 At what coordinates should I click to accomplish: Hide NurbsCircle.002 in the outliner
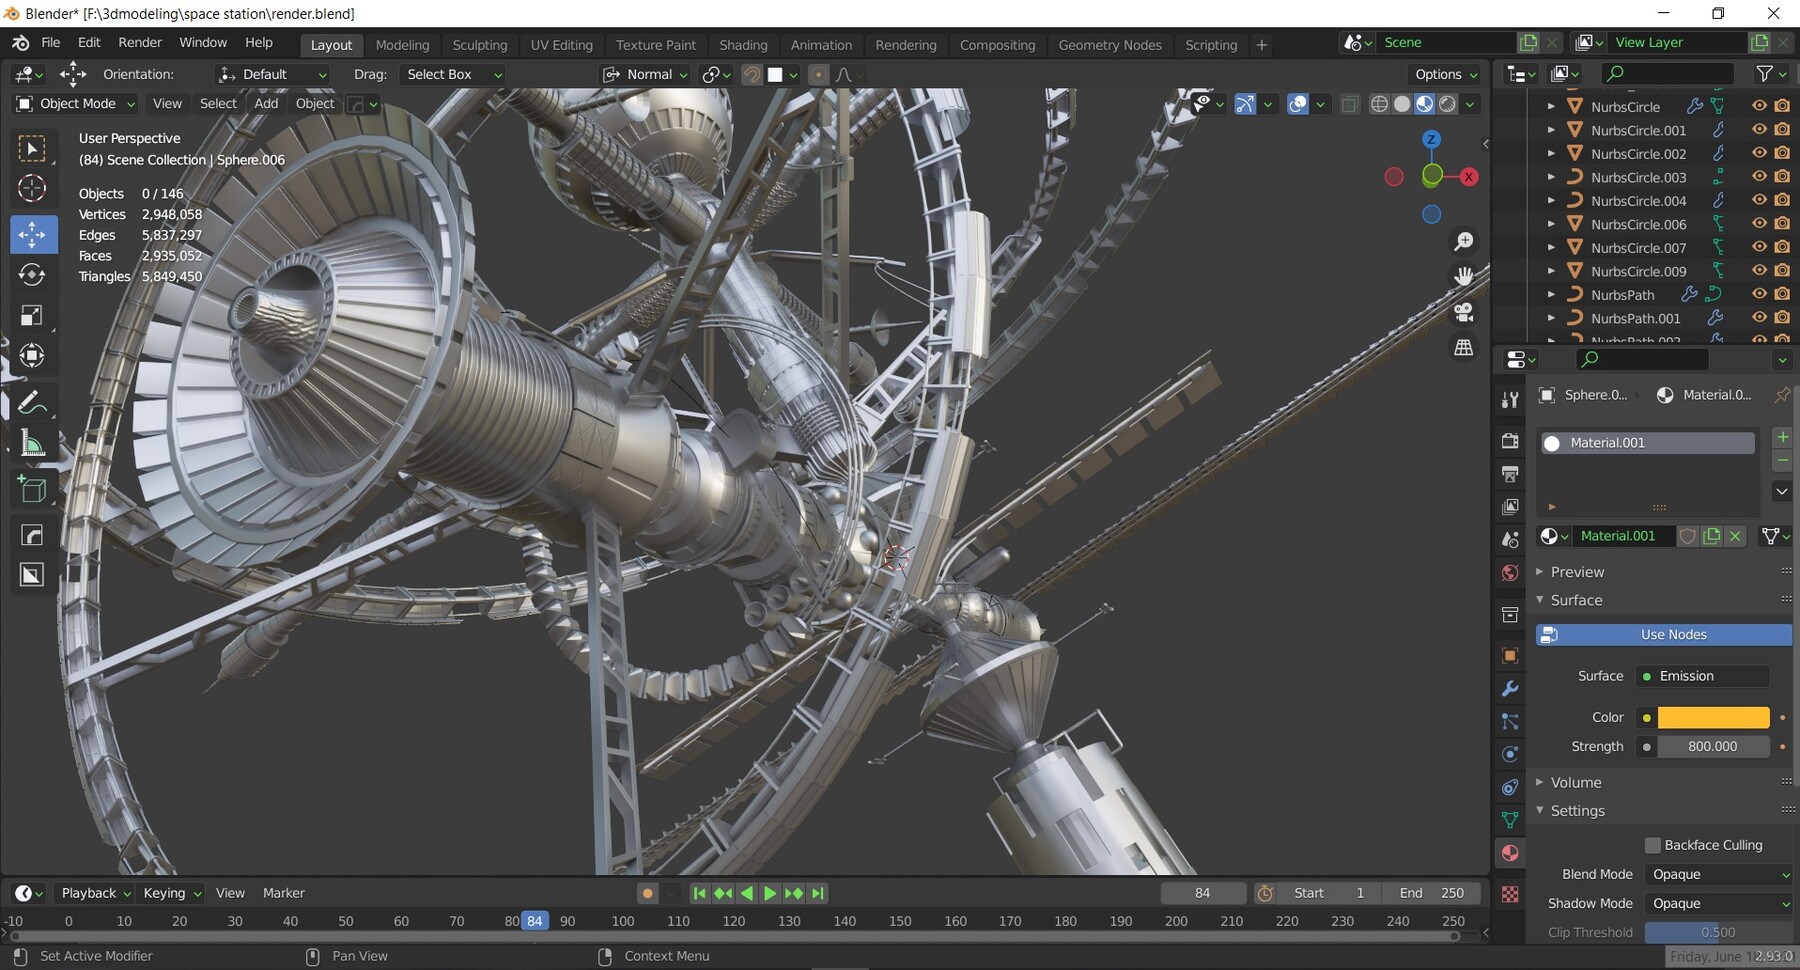pos(1759,153)
